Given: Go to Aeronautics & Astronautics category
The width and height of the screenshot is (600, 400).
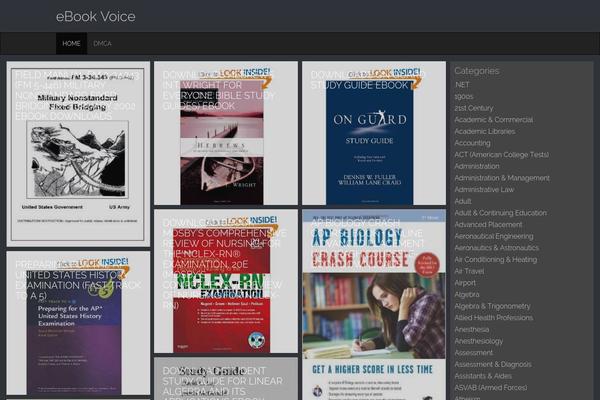Looking at the screenshot, I should point(497,248).
